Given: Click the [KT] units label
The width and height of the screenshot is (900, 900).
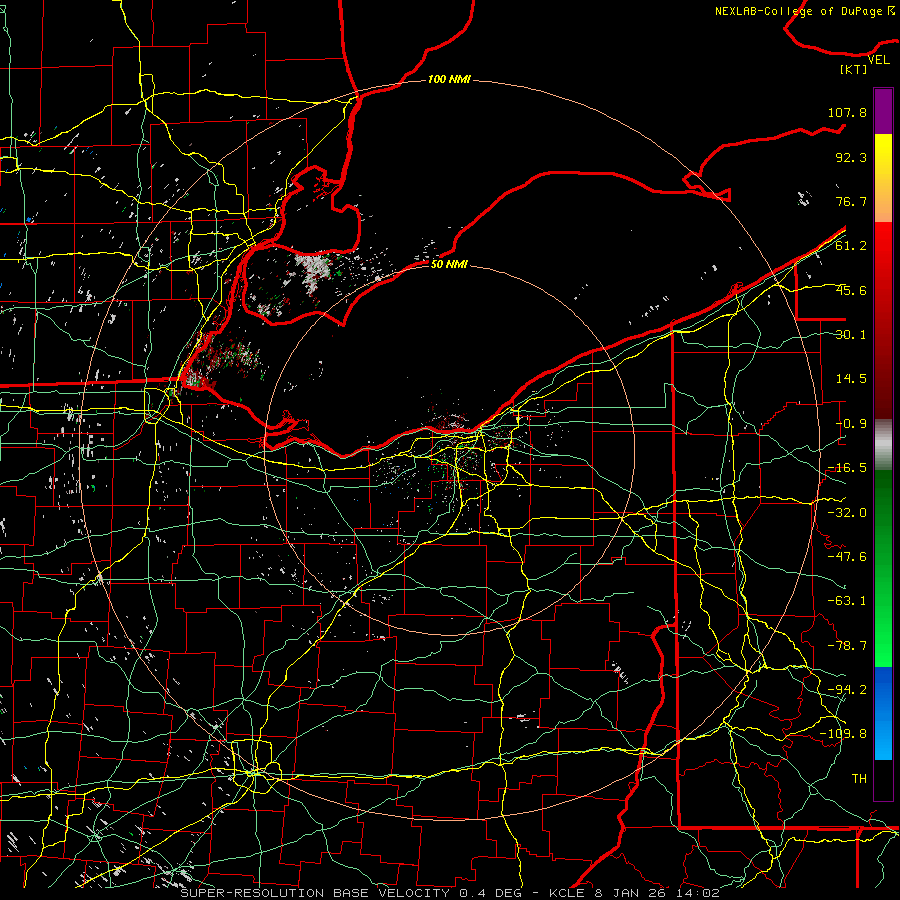Looking at the screenshot, I should click(x=854, y=69).
